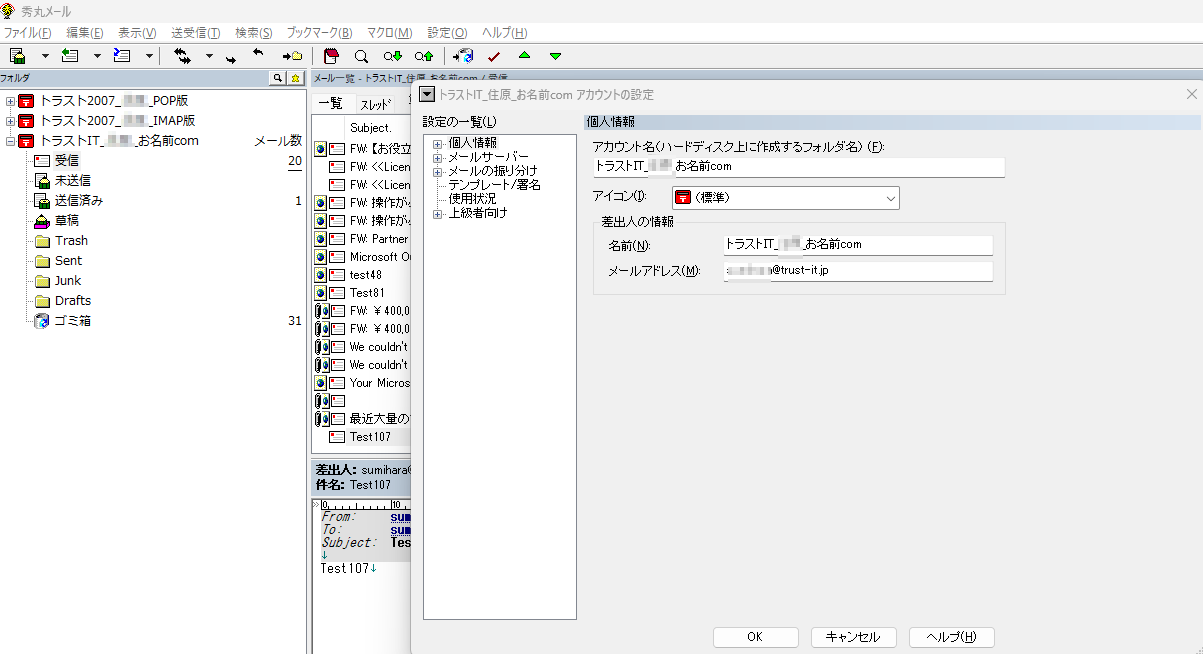The height and width of the screenshot is (654, 1203).
Task: Expand 個人情報 in the settings list
Action: (x=438, y=143)
